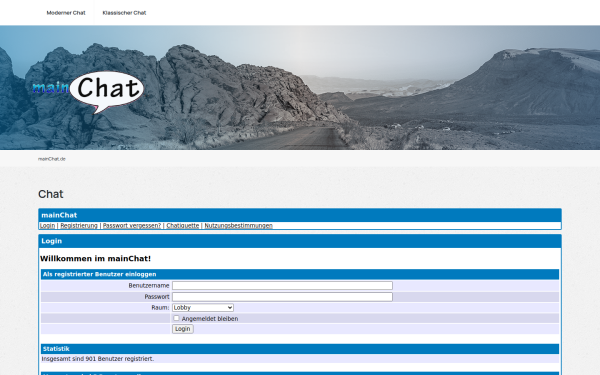Screen dimensions: 600x375
Task: Expand the Raum dropdown showing Lobby
Action: point(203,307)
